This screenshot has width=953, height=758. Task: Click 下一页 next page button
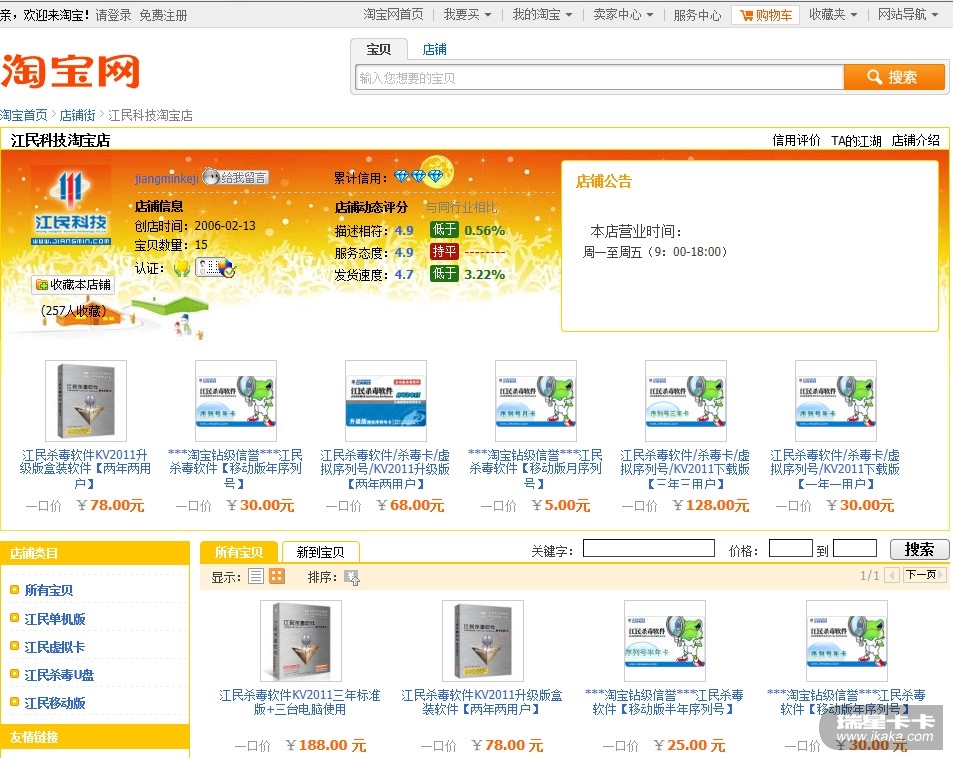pyautogui.click(x=924, y=575)
